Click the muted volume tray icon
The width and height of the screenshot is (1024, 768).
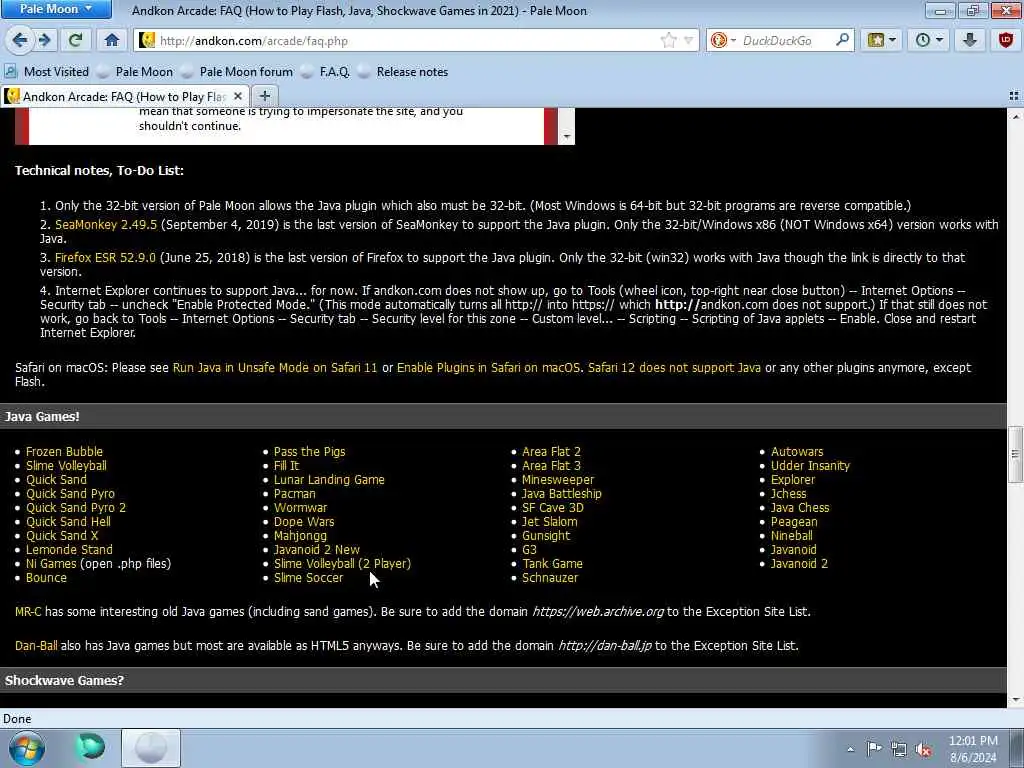(x=923, y=750)
